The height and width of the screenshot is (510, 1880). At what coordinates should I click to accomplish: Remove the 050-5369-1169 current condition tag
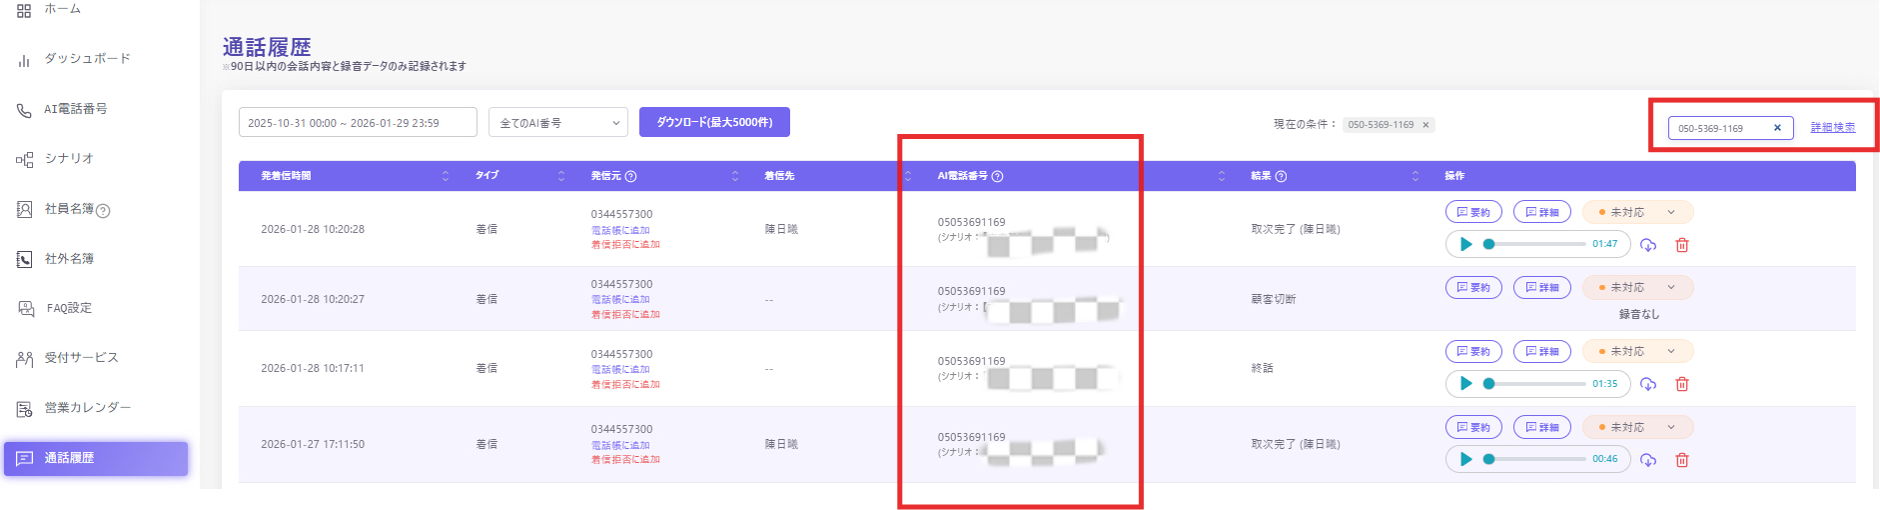[1426, 125]
